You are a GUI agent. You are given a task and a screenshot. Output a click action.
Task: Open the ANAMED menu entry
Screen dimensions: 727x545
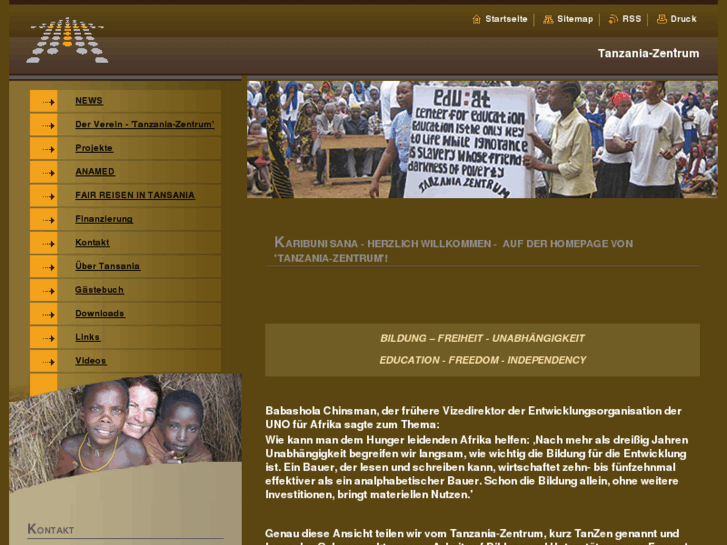pos(95,172)
